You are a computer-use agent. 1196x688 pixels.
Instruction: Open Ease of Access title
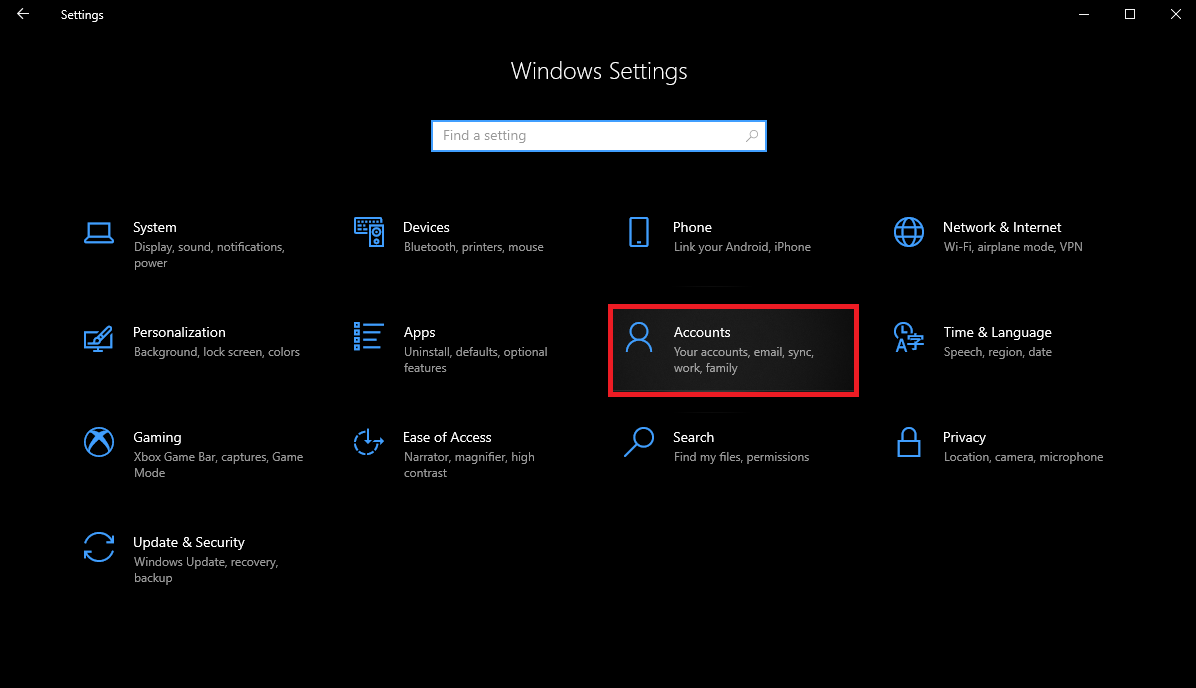447,438
